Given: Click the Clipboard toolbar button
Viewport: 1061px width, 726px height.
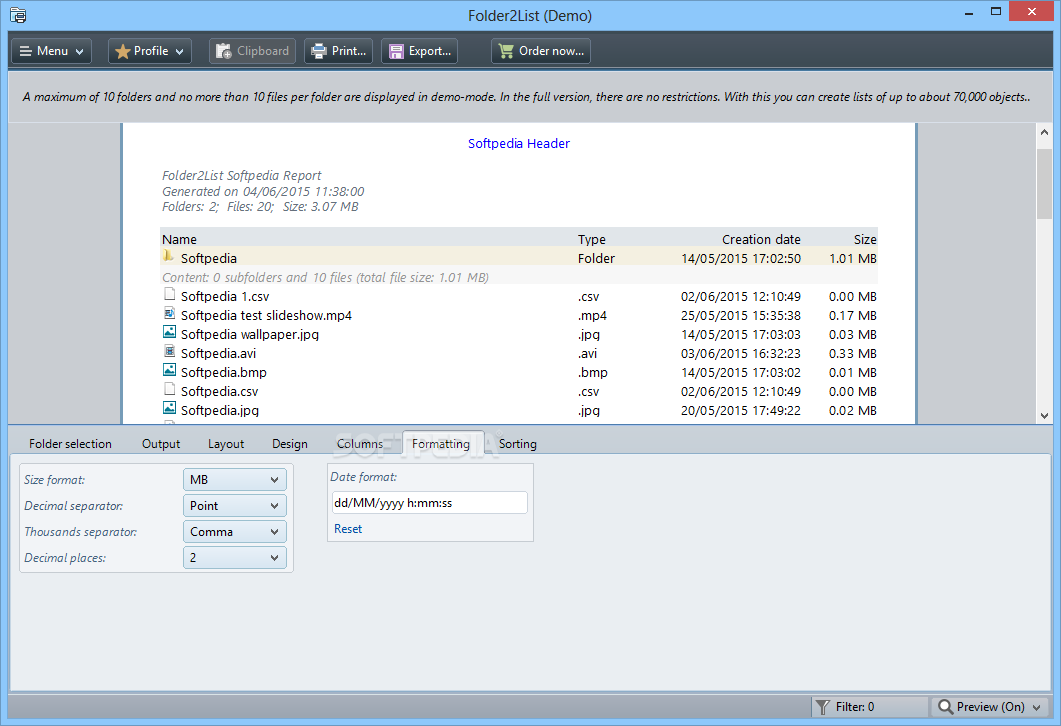Looking at the screenshot, I should coord(252,51).
